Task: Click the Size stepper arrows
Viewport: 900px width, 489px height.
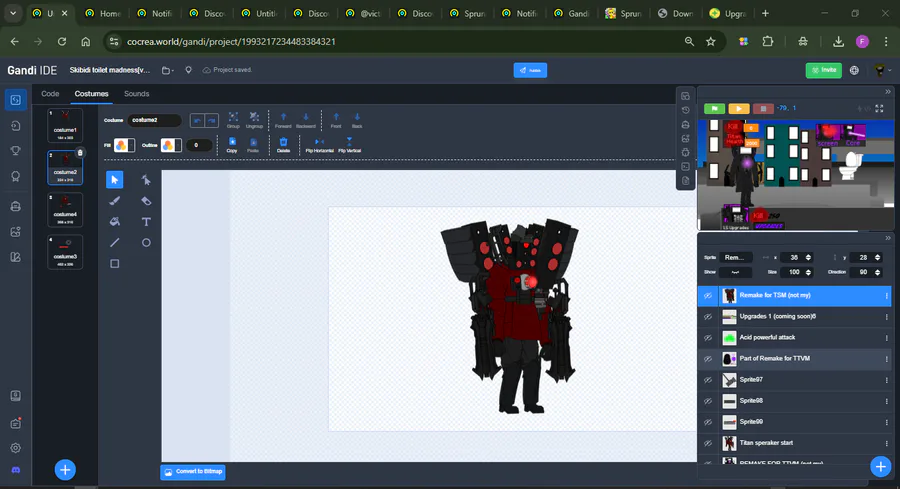Action: pyautogui.click(x=808, y=272)
